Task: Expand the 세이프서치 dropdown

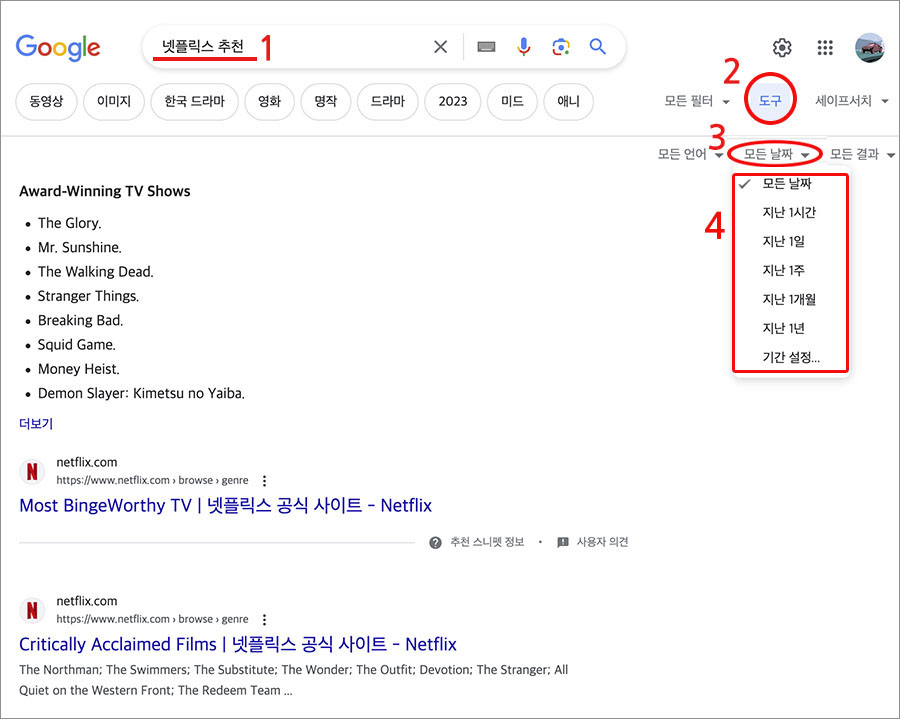Action: click(x=852, y=101)
